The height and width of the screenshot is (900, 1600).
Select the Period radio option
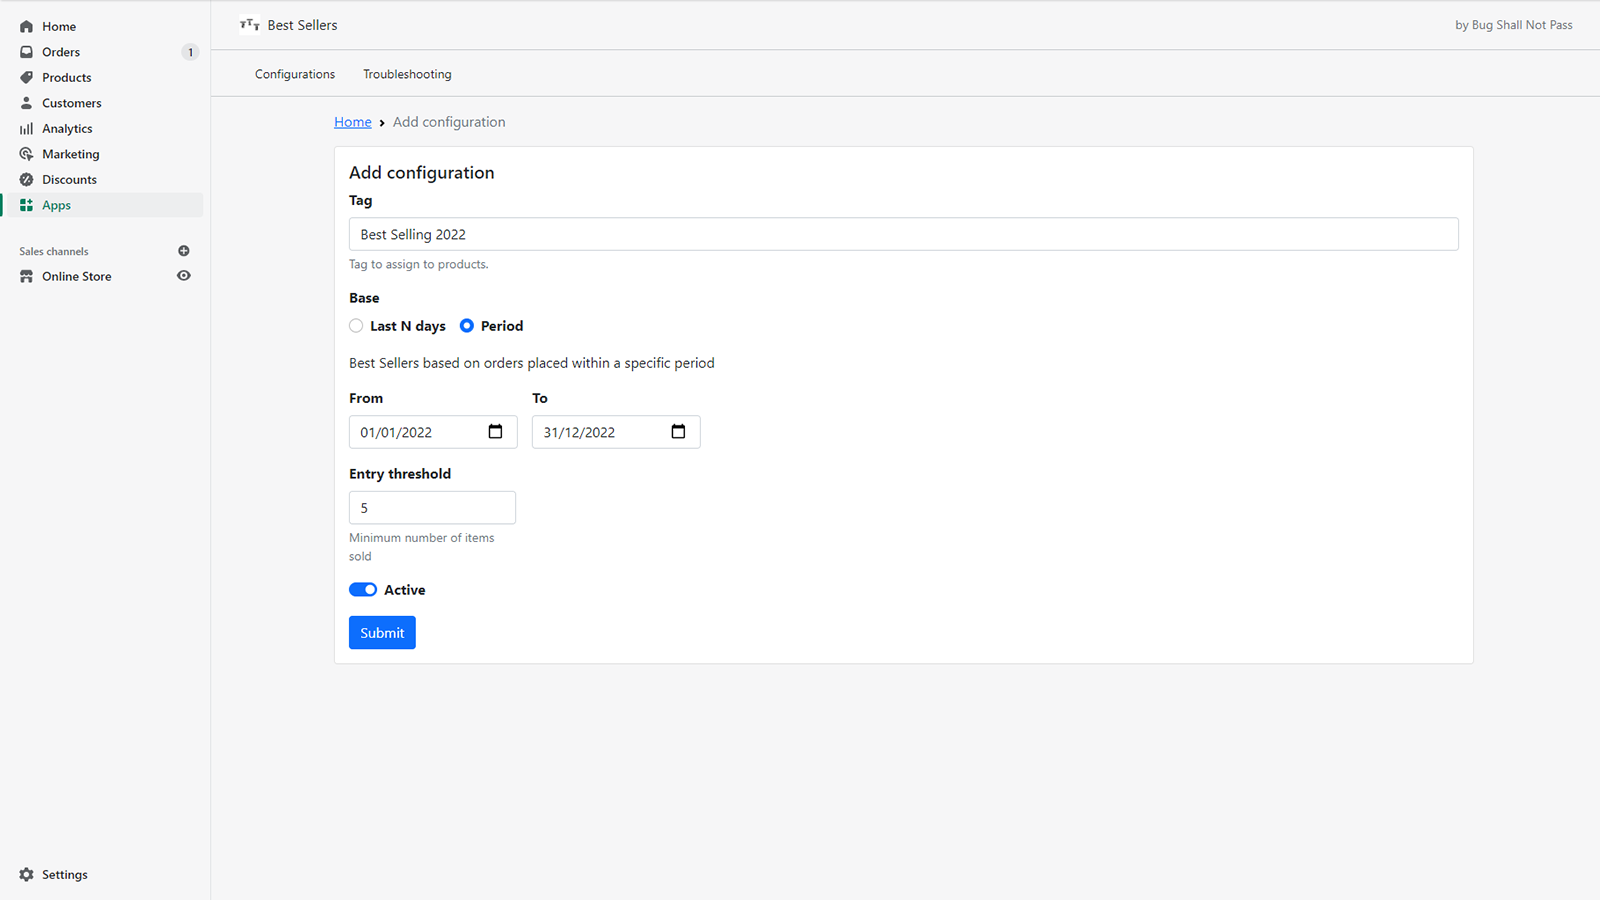pyautogui.click(x=467, y=326)
